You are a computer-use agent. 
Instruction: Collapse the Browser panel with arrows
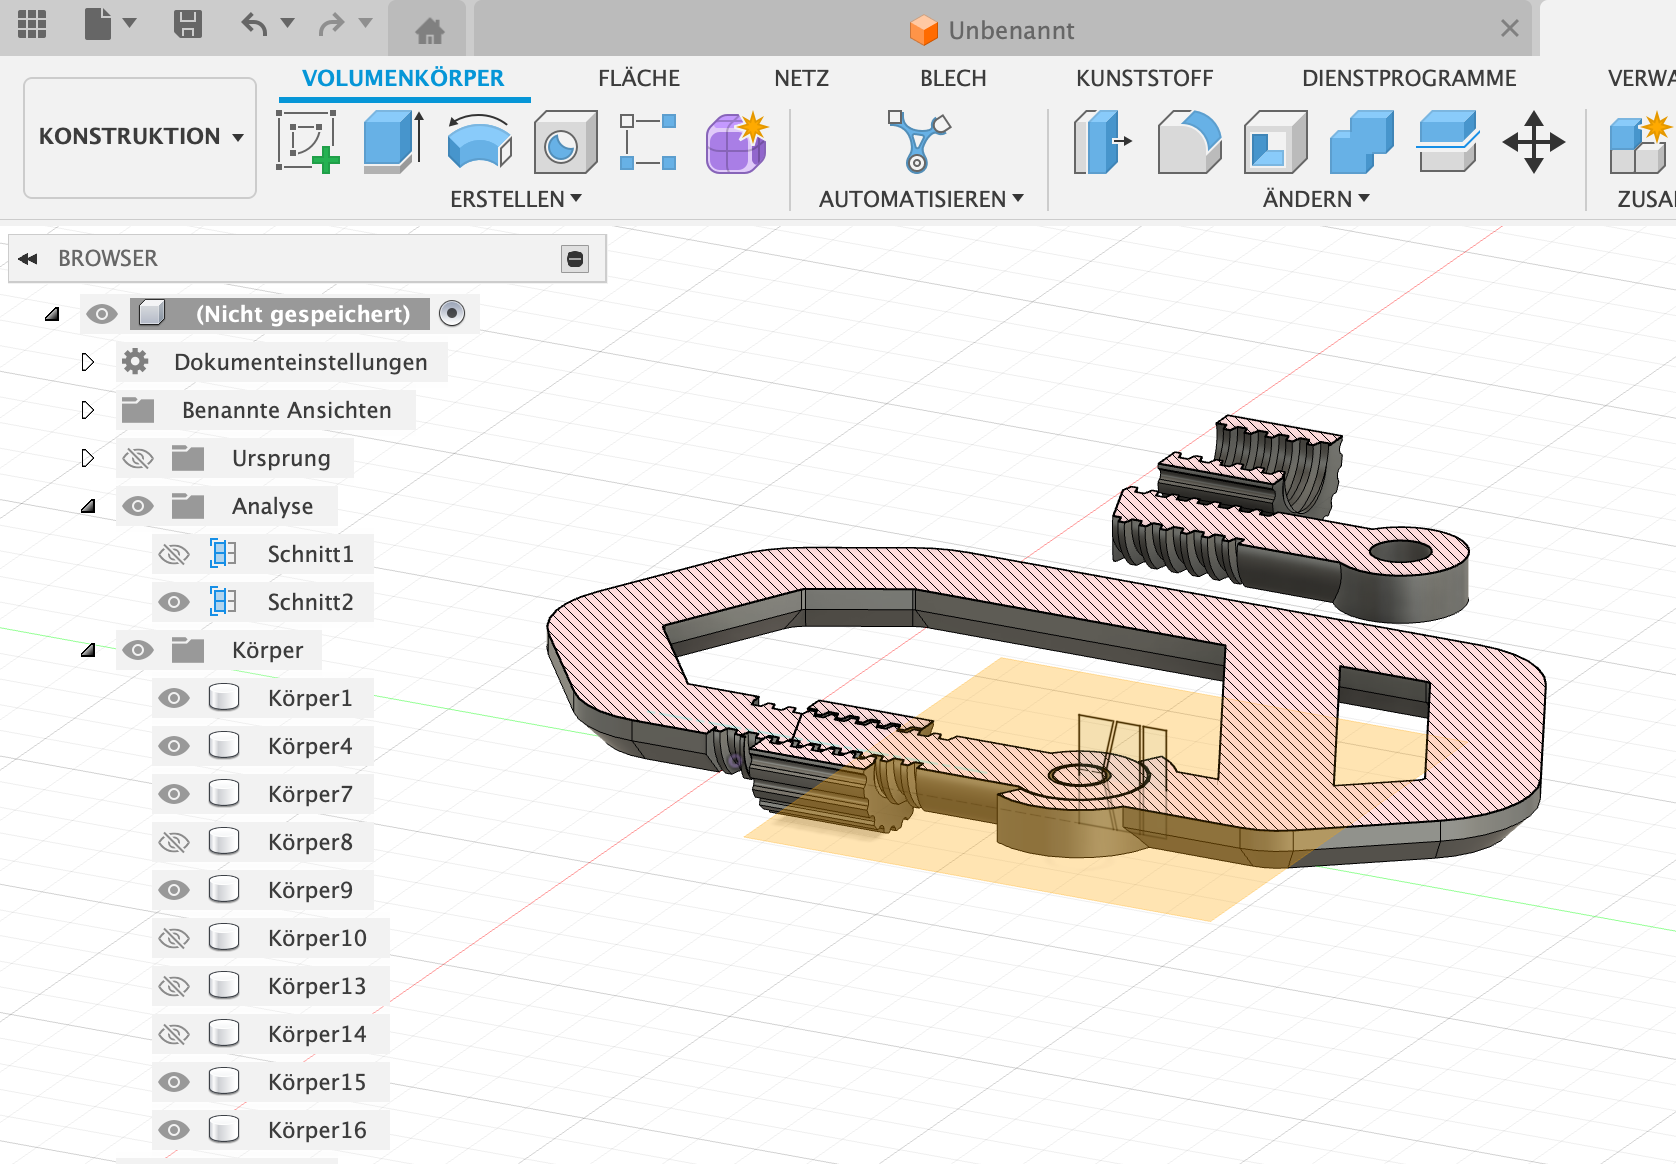[28, 259]
